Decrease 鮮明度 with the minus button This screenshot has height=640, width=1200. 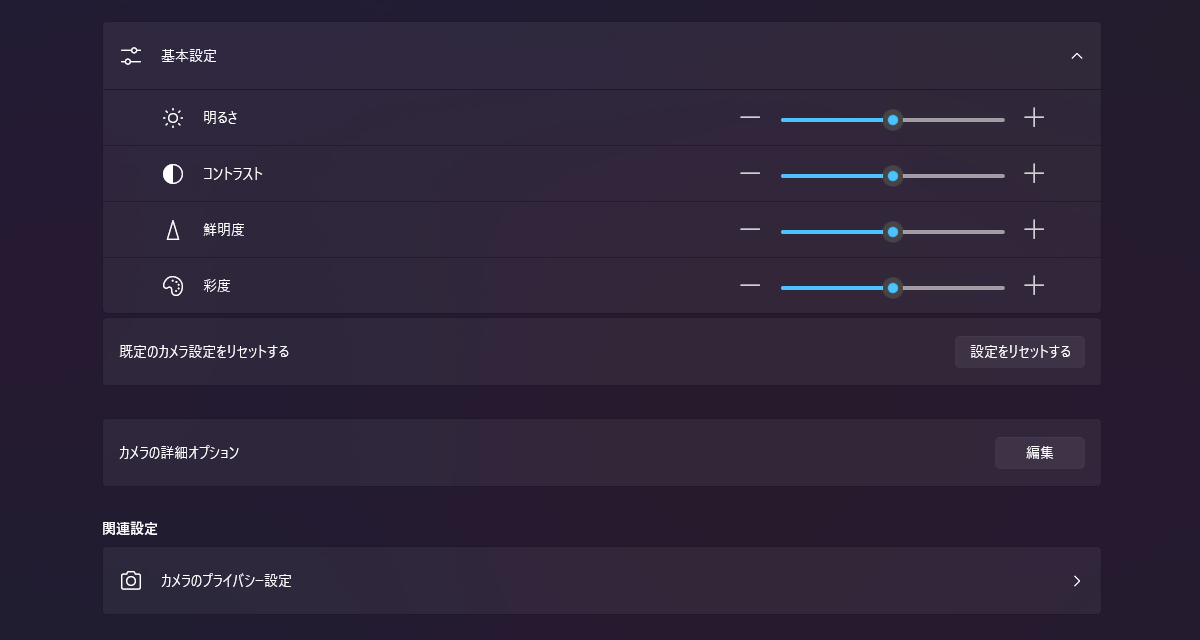[x=750, y=230]
